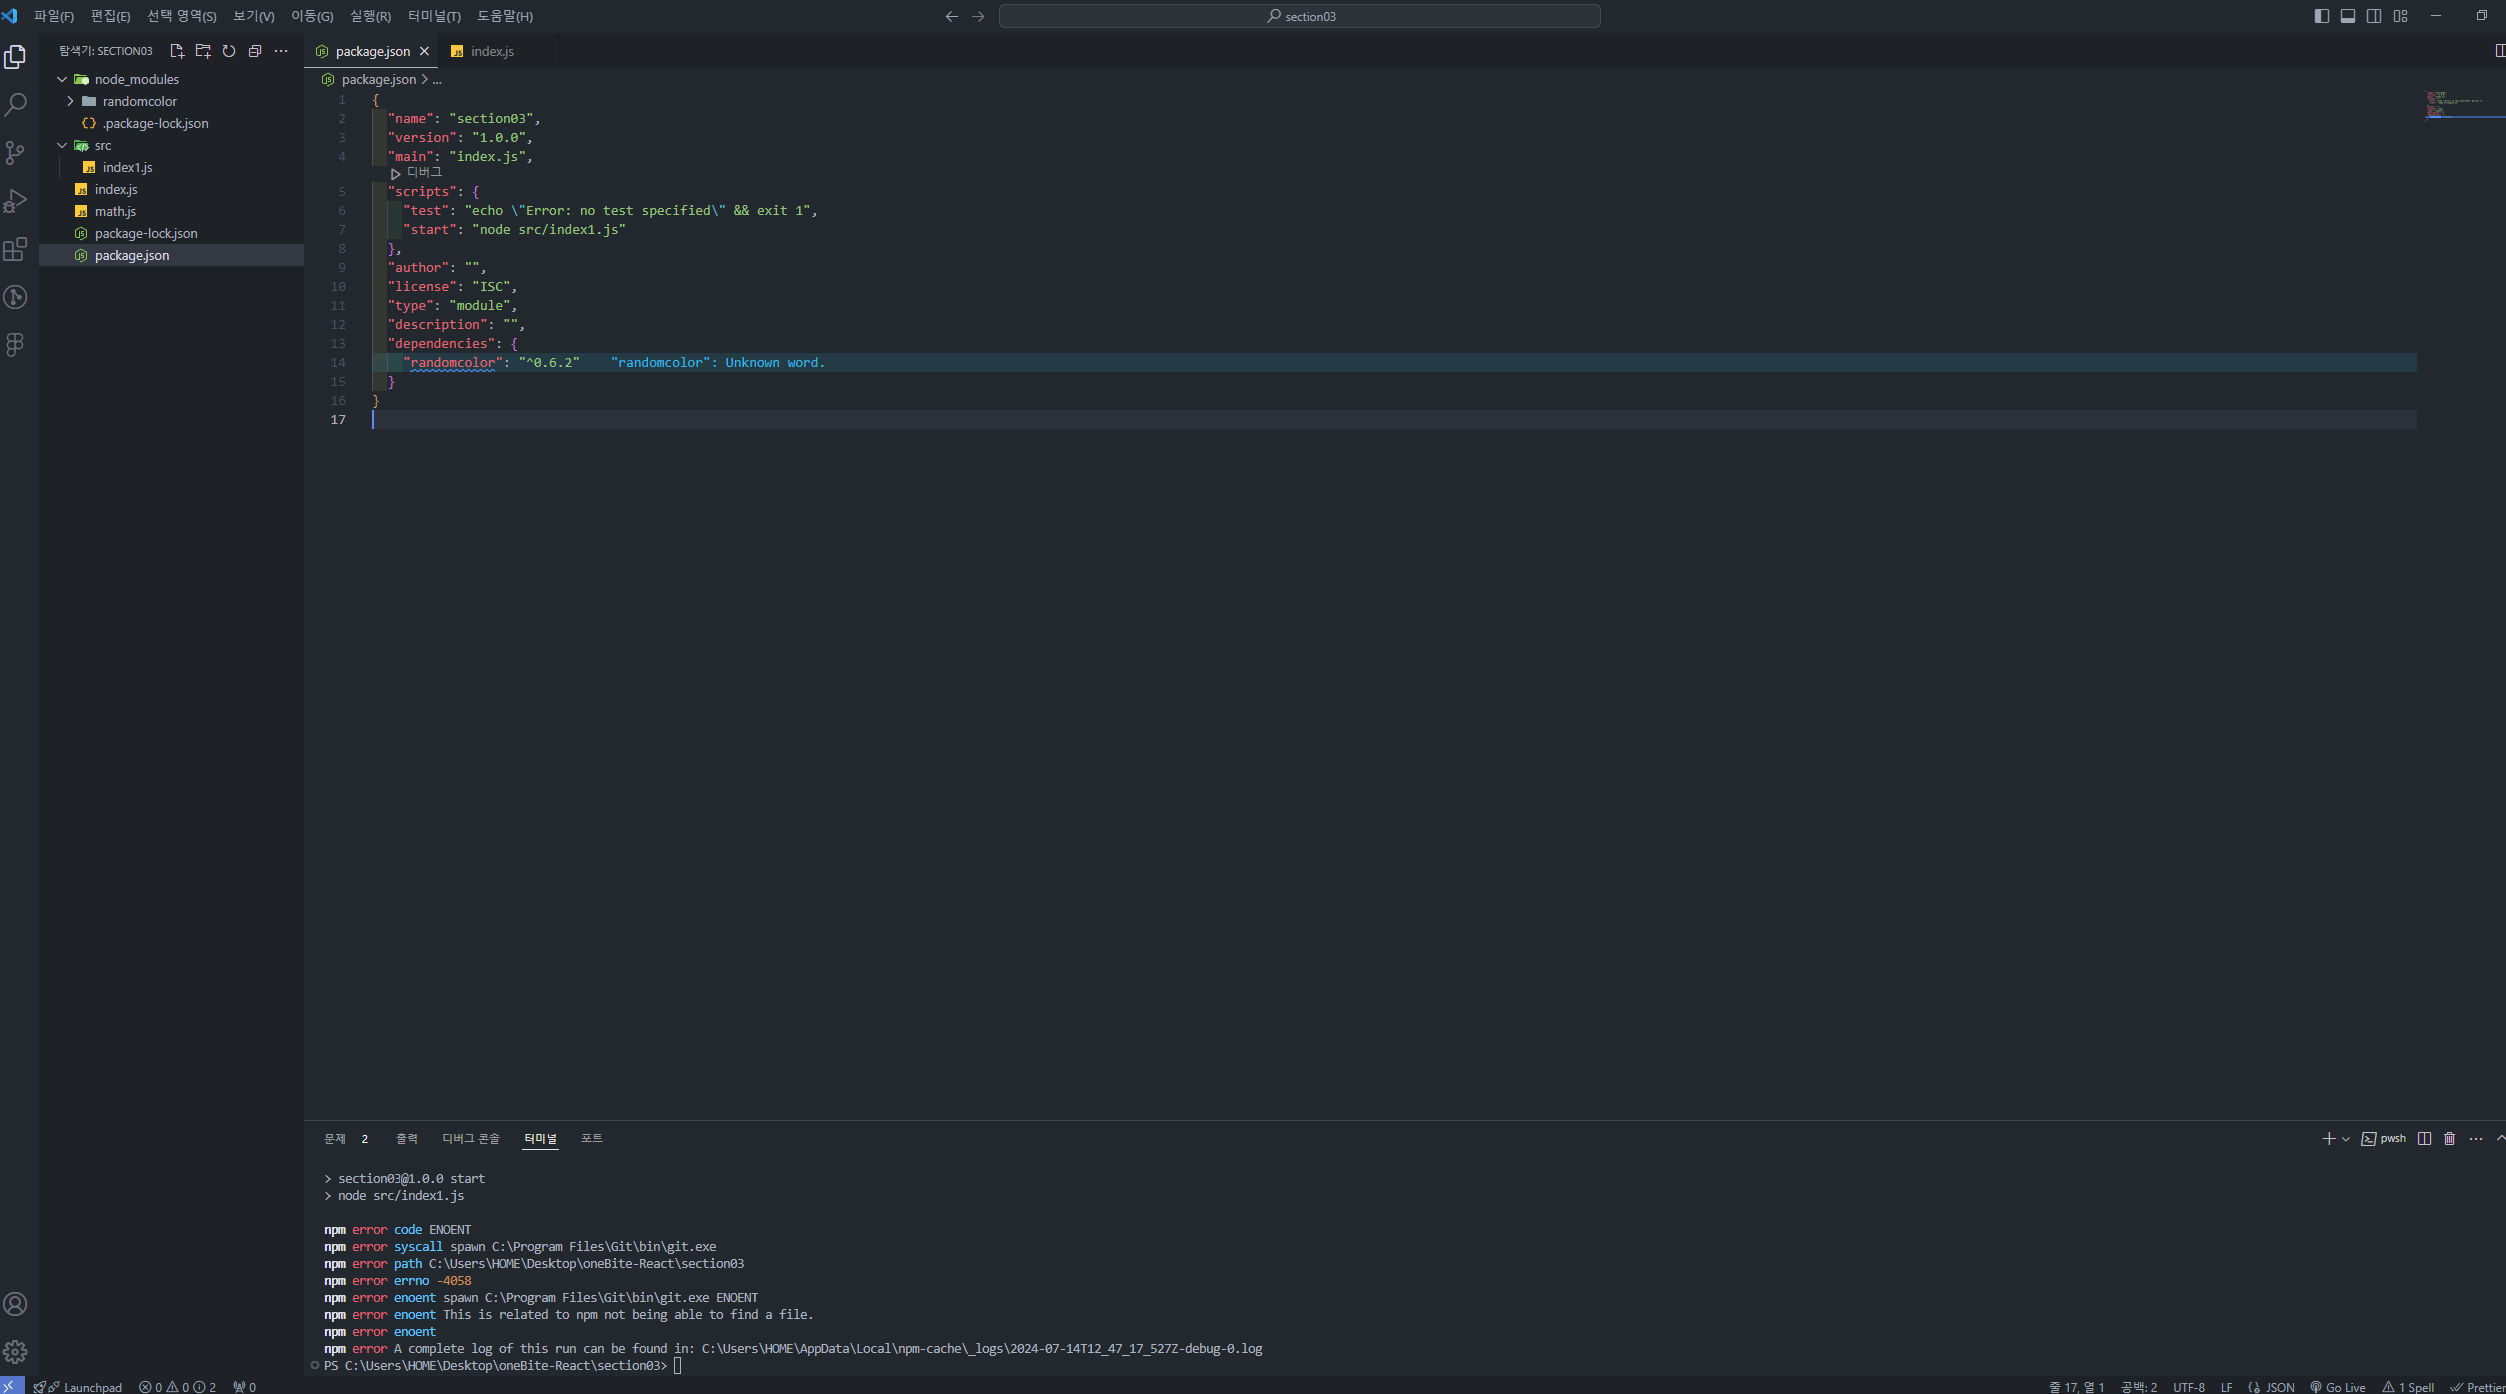
Task: Open the Source Control view
Action: 15,153
